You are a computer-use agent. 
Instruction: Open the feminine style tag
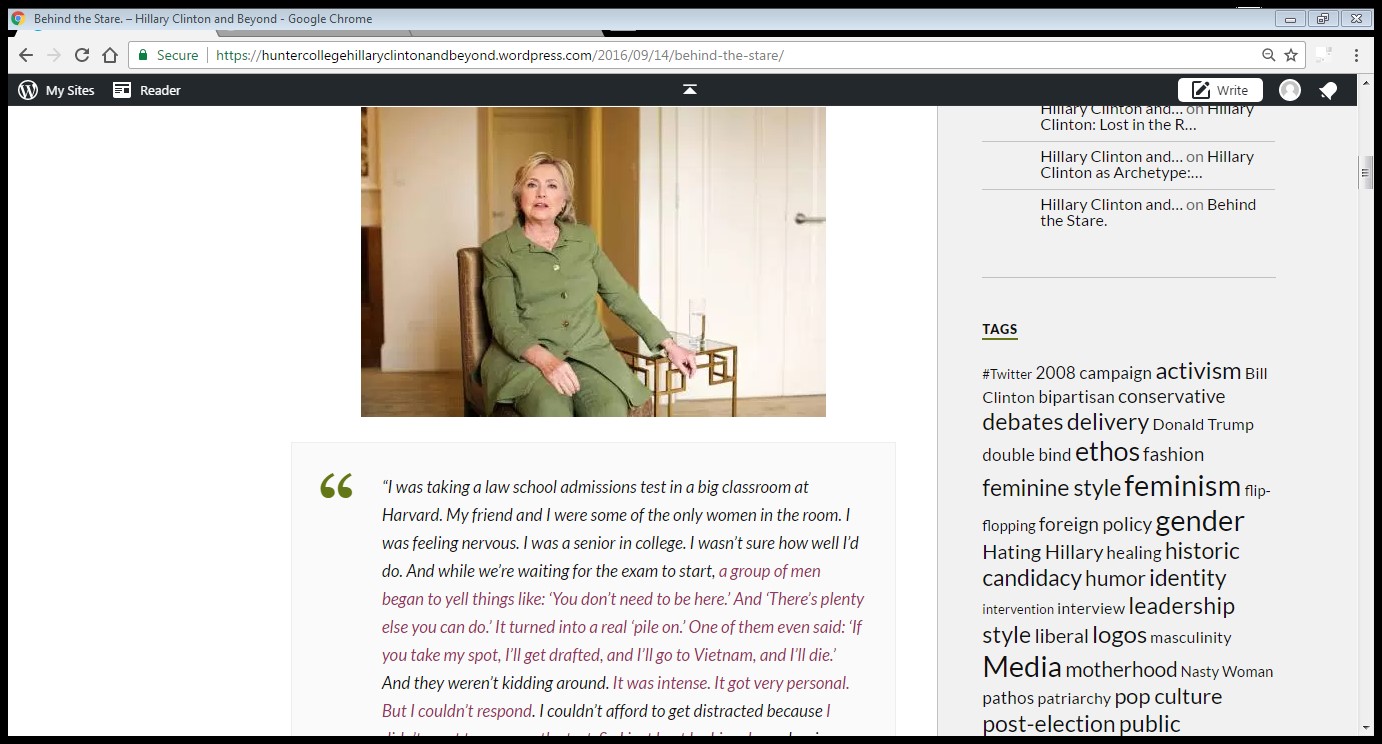[x=1051, y=488]
